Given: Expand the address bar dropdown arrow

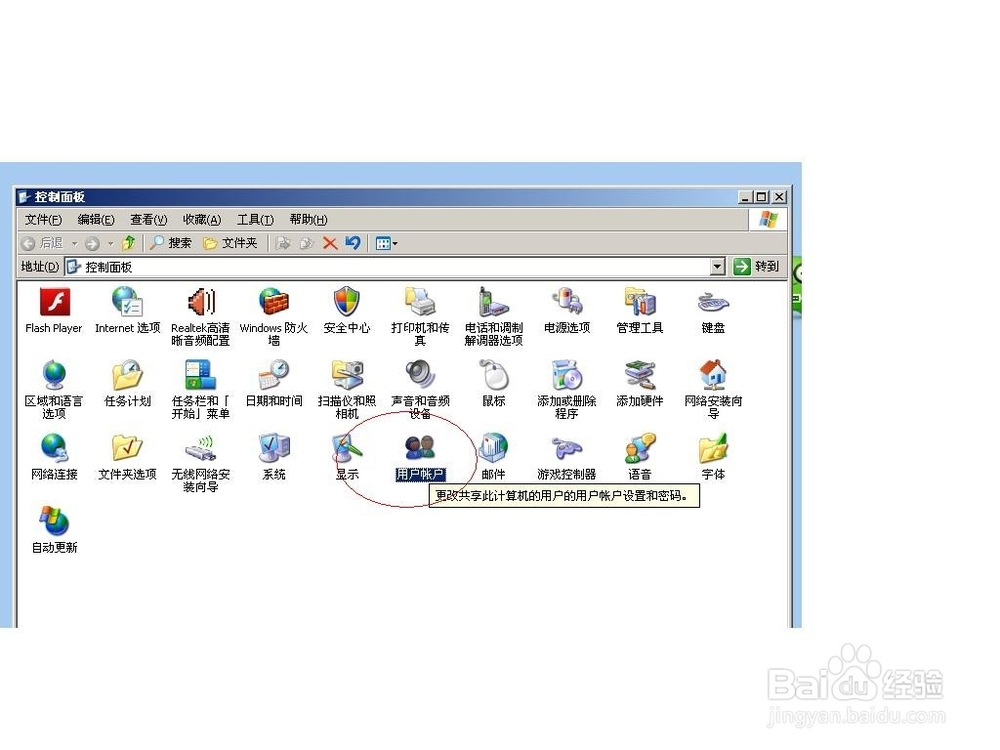Looking at the screenshot, I should (x=717, y=267).
